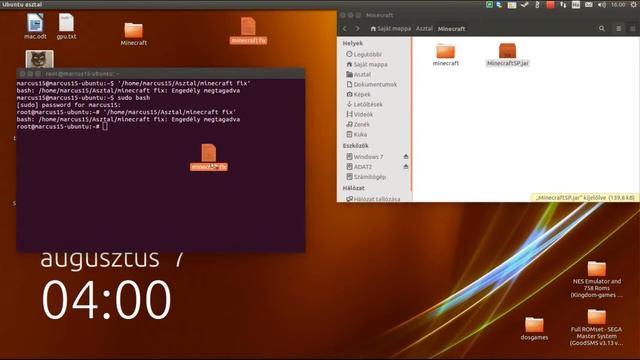
Task: Click the checkmark indicator in top panel
Action: (x=524, y=4)
